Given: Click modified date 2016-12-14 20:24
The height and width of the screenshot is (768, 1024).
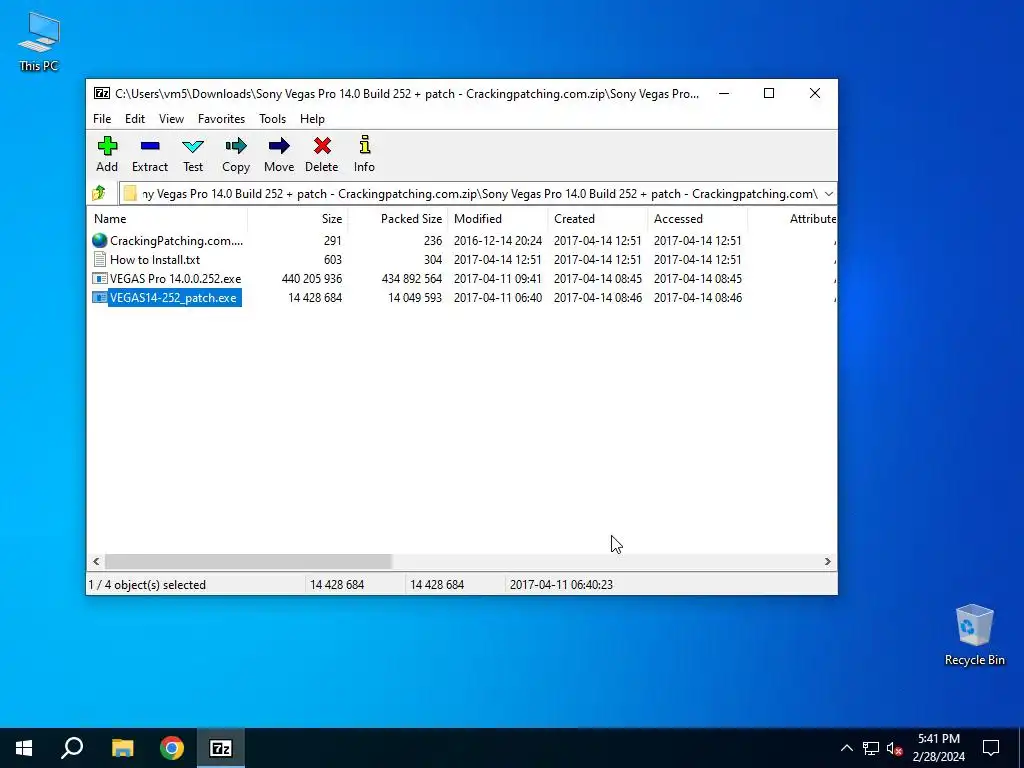Looking at the screenshot, I should click(498, 241).
